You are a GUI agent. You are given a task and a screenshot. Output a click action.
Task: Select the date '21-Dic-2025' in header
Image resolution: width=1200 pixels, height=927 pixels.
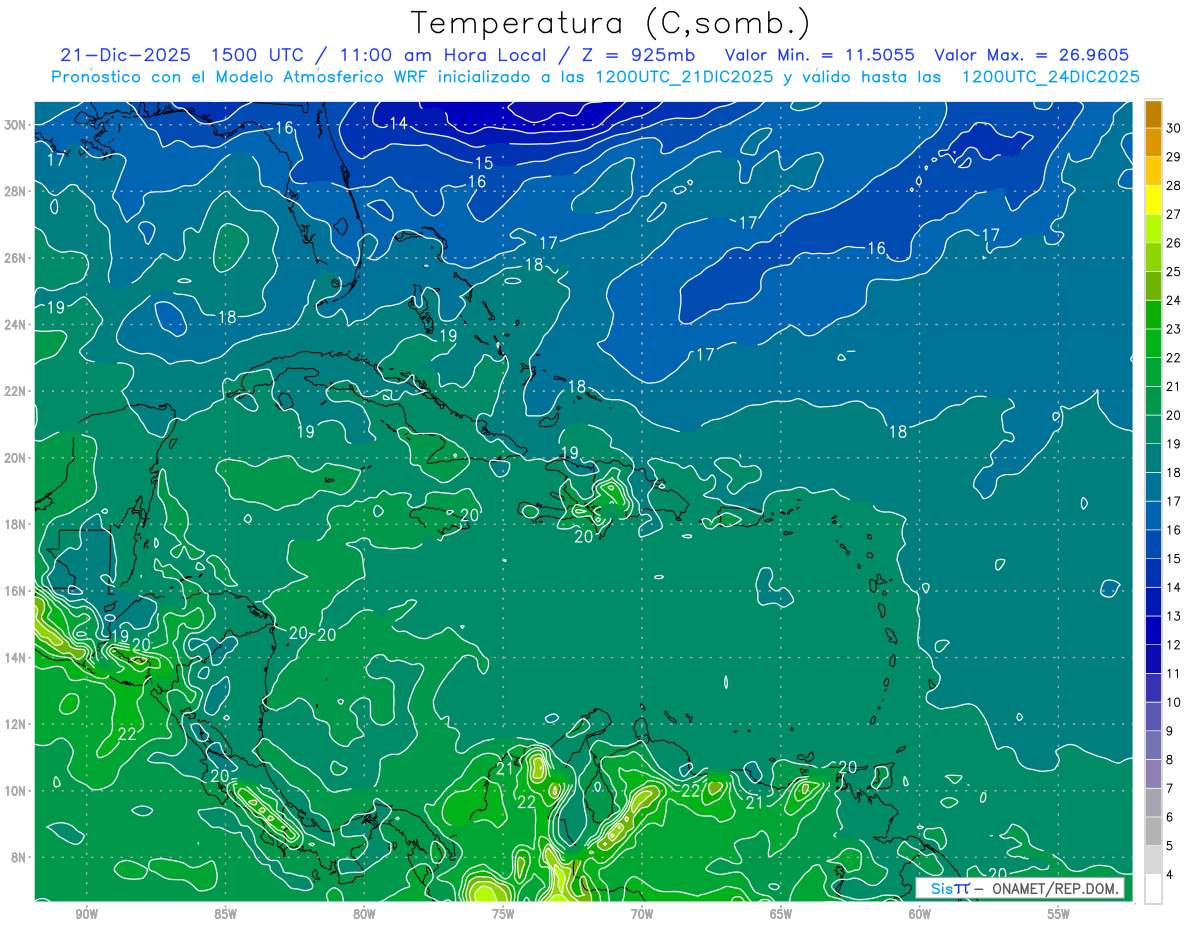[x=126, y=55]
